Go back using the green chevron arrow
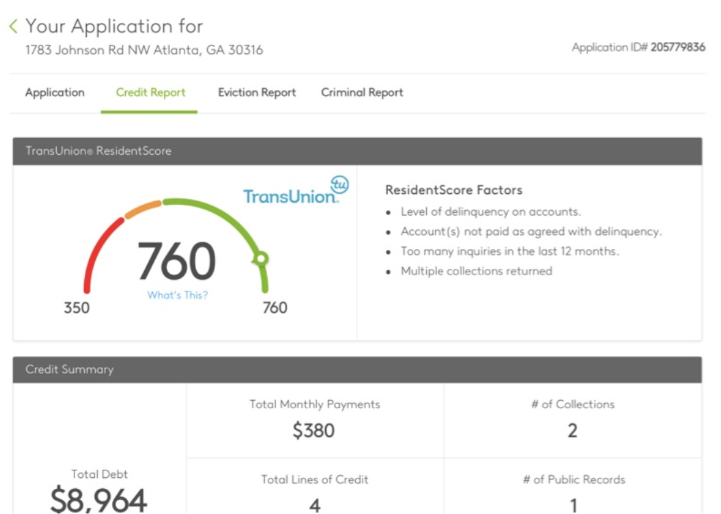Image resolution: width=721 pixels, height=514 pixels. (13, 26)
